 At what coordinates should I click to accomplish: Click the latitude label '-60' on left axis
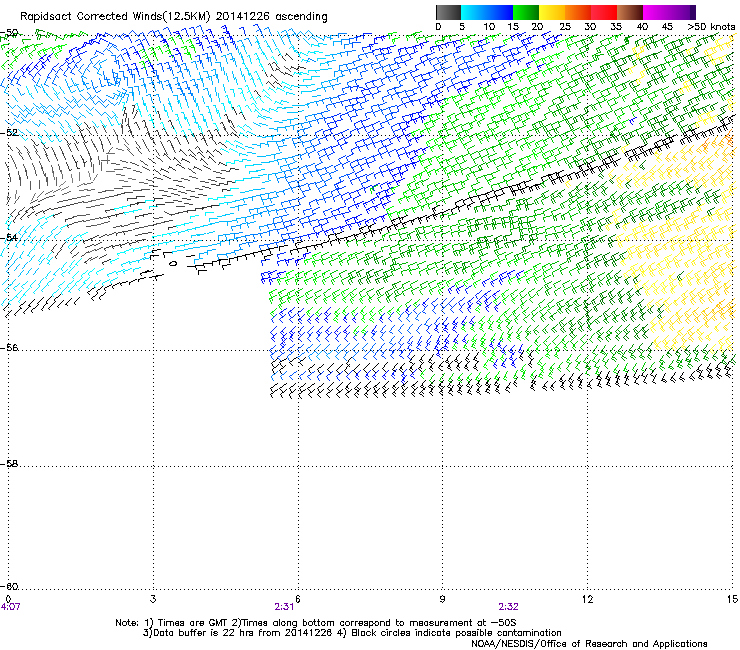9,586
